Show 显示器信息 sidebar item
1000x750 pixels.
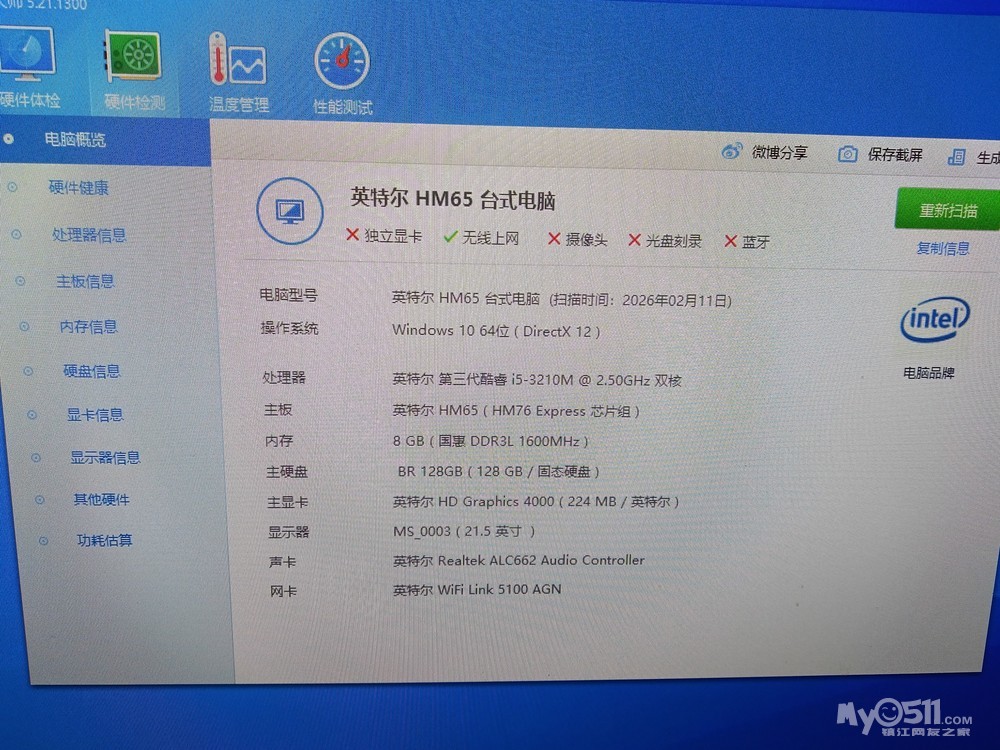point(104,457)
